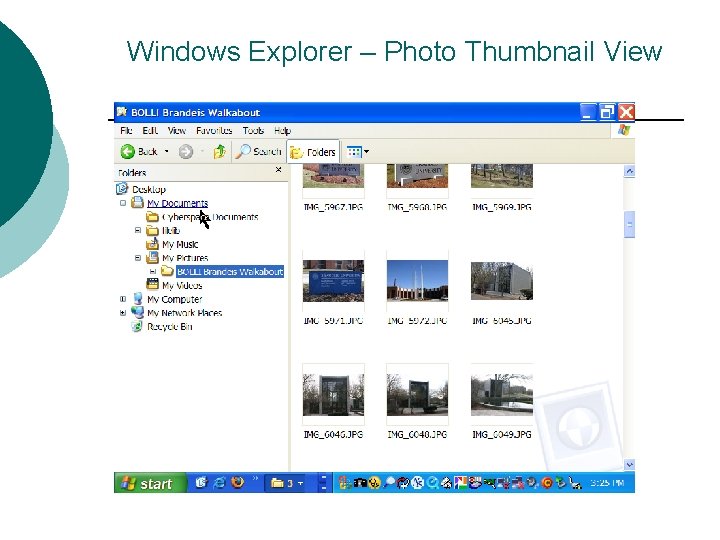Open the File menu
The height and width of the screenshot is (540, 720).
(x=126, y=131)
